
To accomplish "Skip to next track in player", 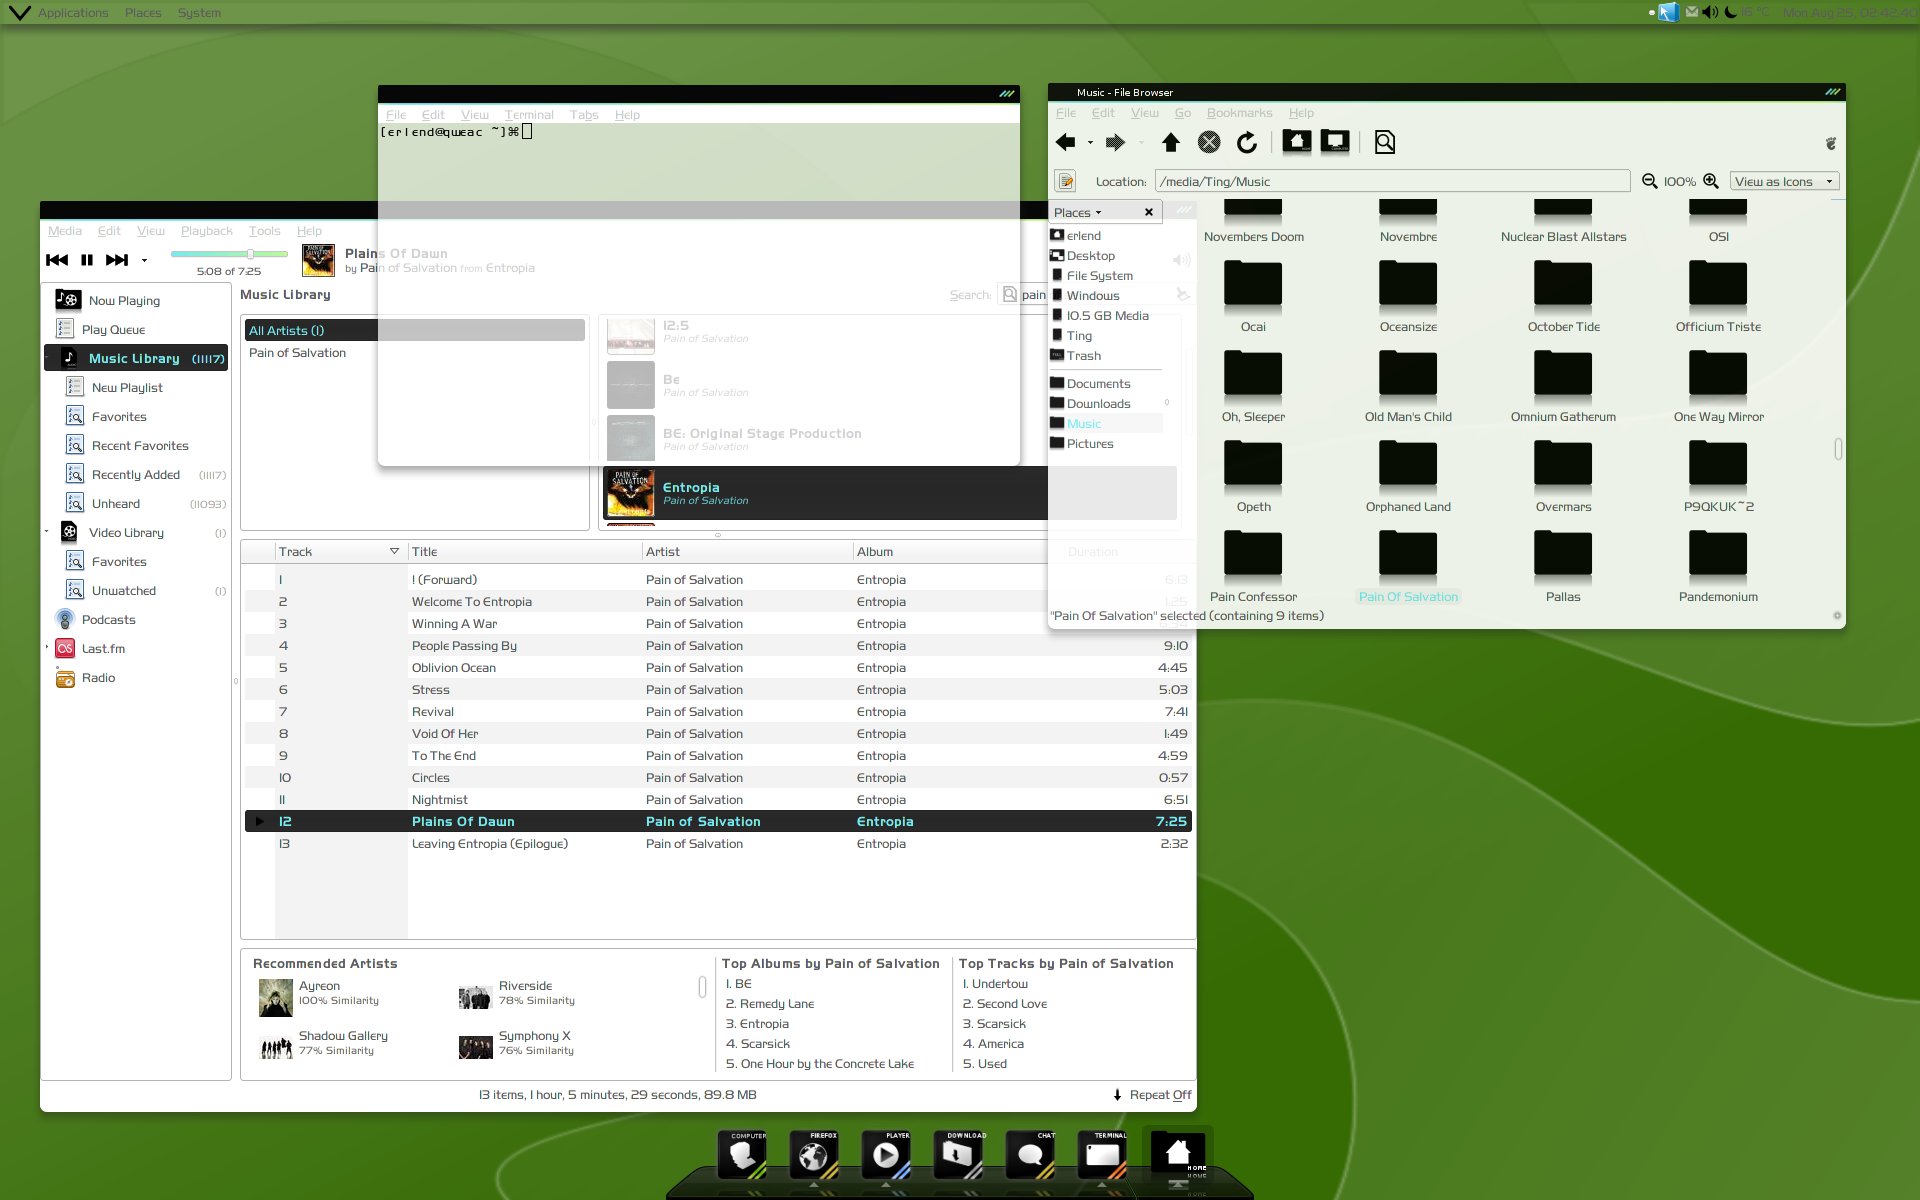I will [117, 260].
